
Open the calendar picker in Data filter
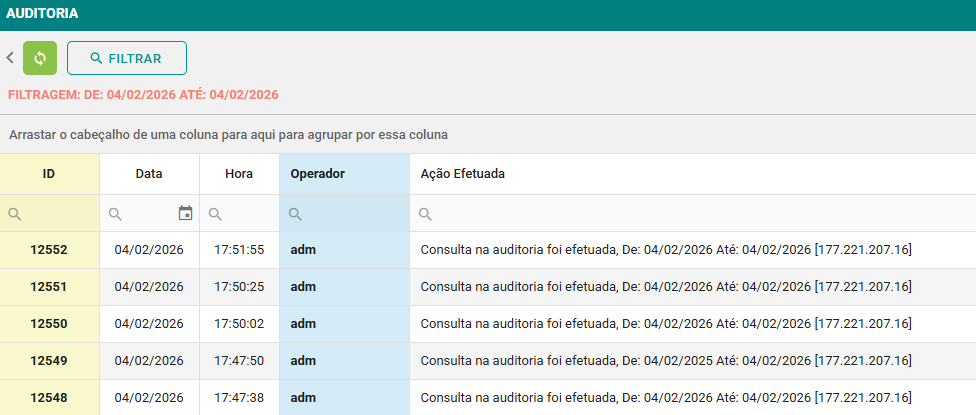pyautogui.click(x=185, y=213)
